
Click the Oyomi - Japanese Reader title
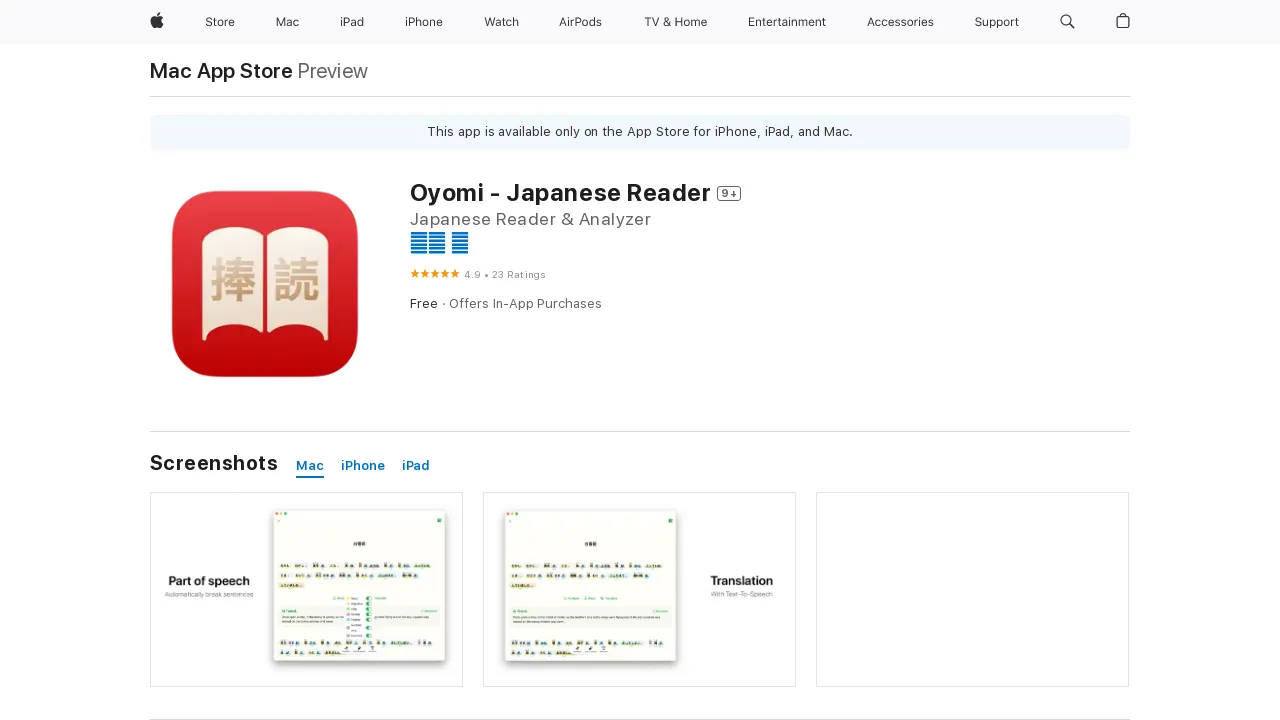(x=560, y=193)
